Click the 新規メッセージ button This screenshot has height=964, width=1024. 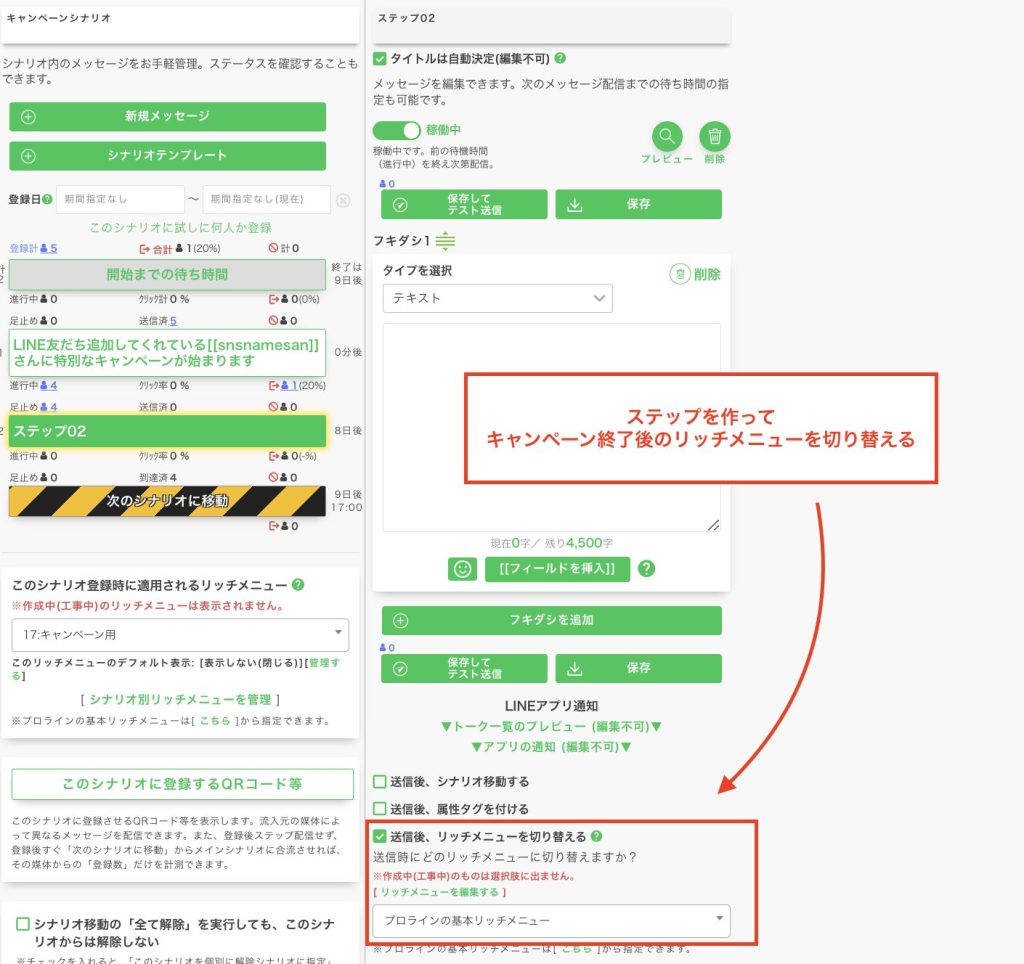[167, 116]
